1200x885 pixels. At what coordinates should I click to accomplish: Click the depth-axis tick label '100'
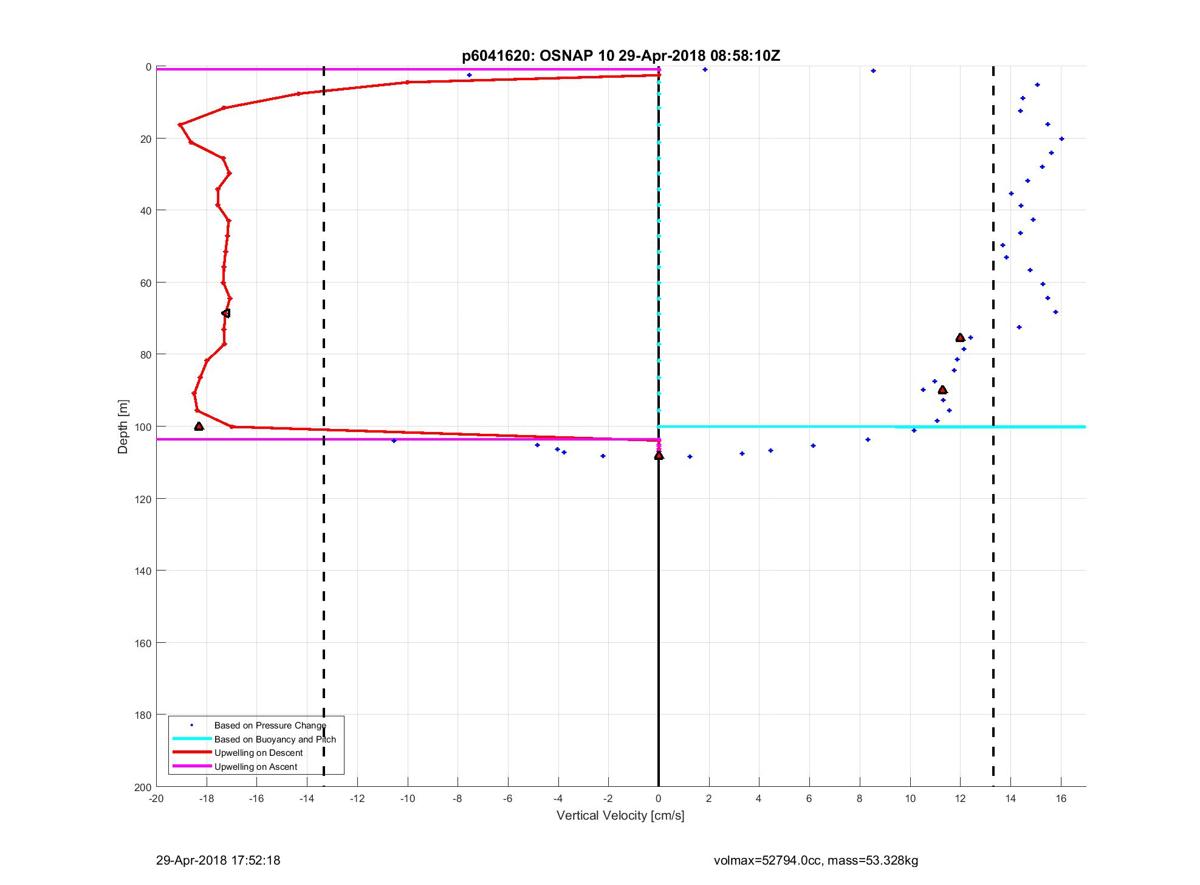point(142,427)
